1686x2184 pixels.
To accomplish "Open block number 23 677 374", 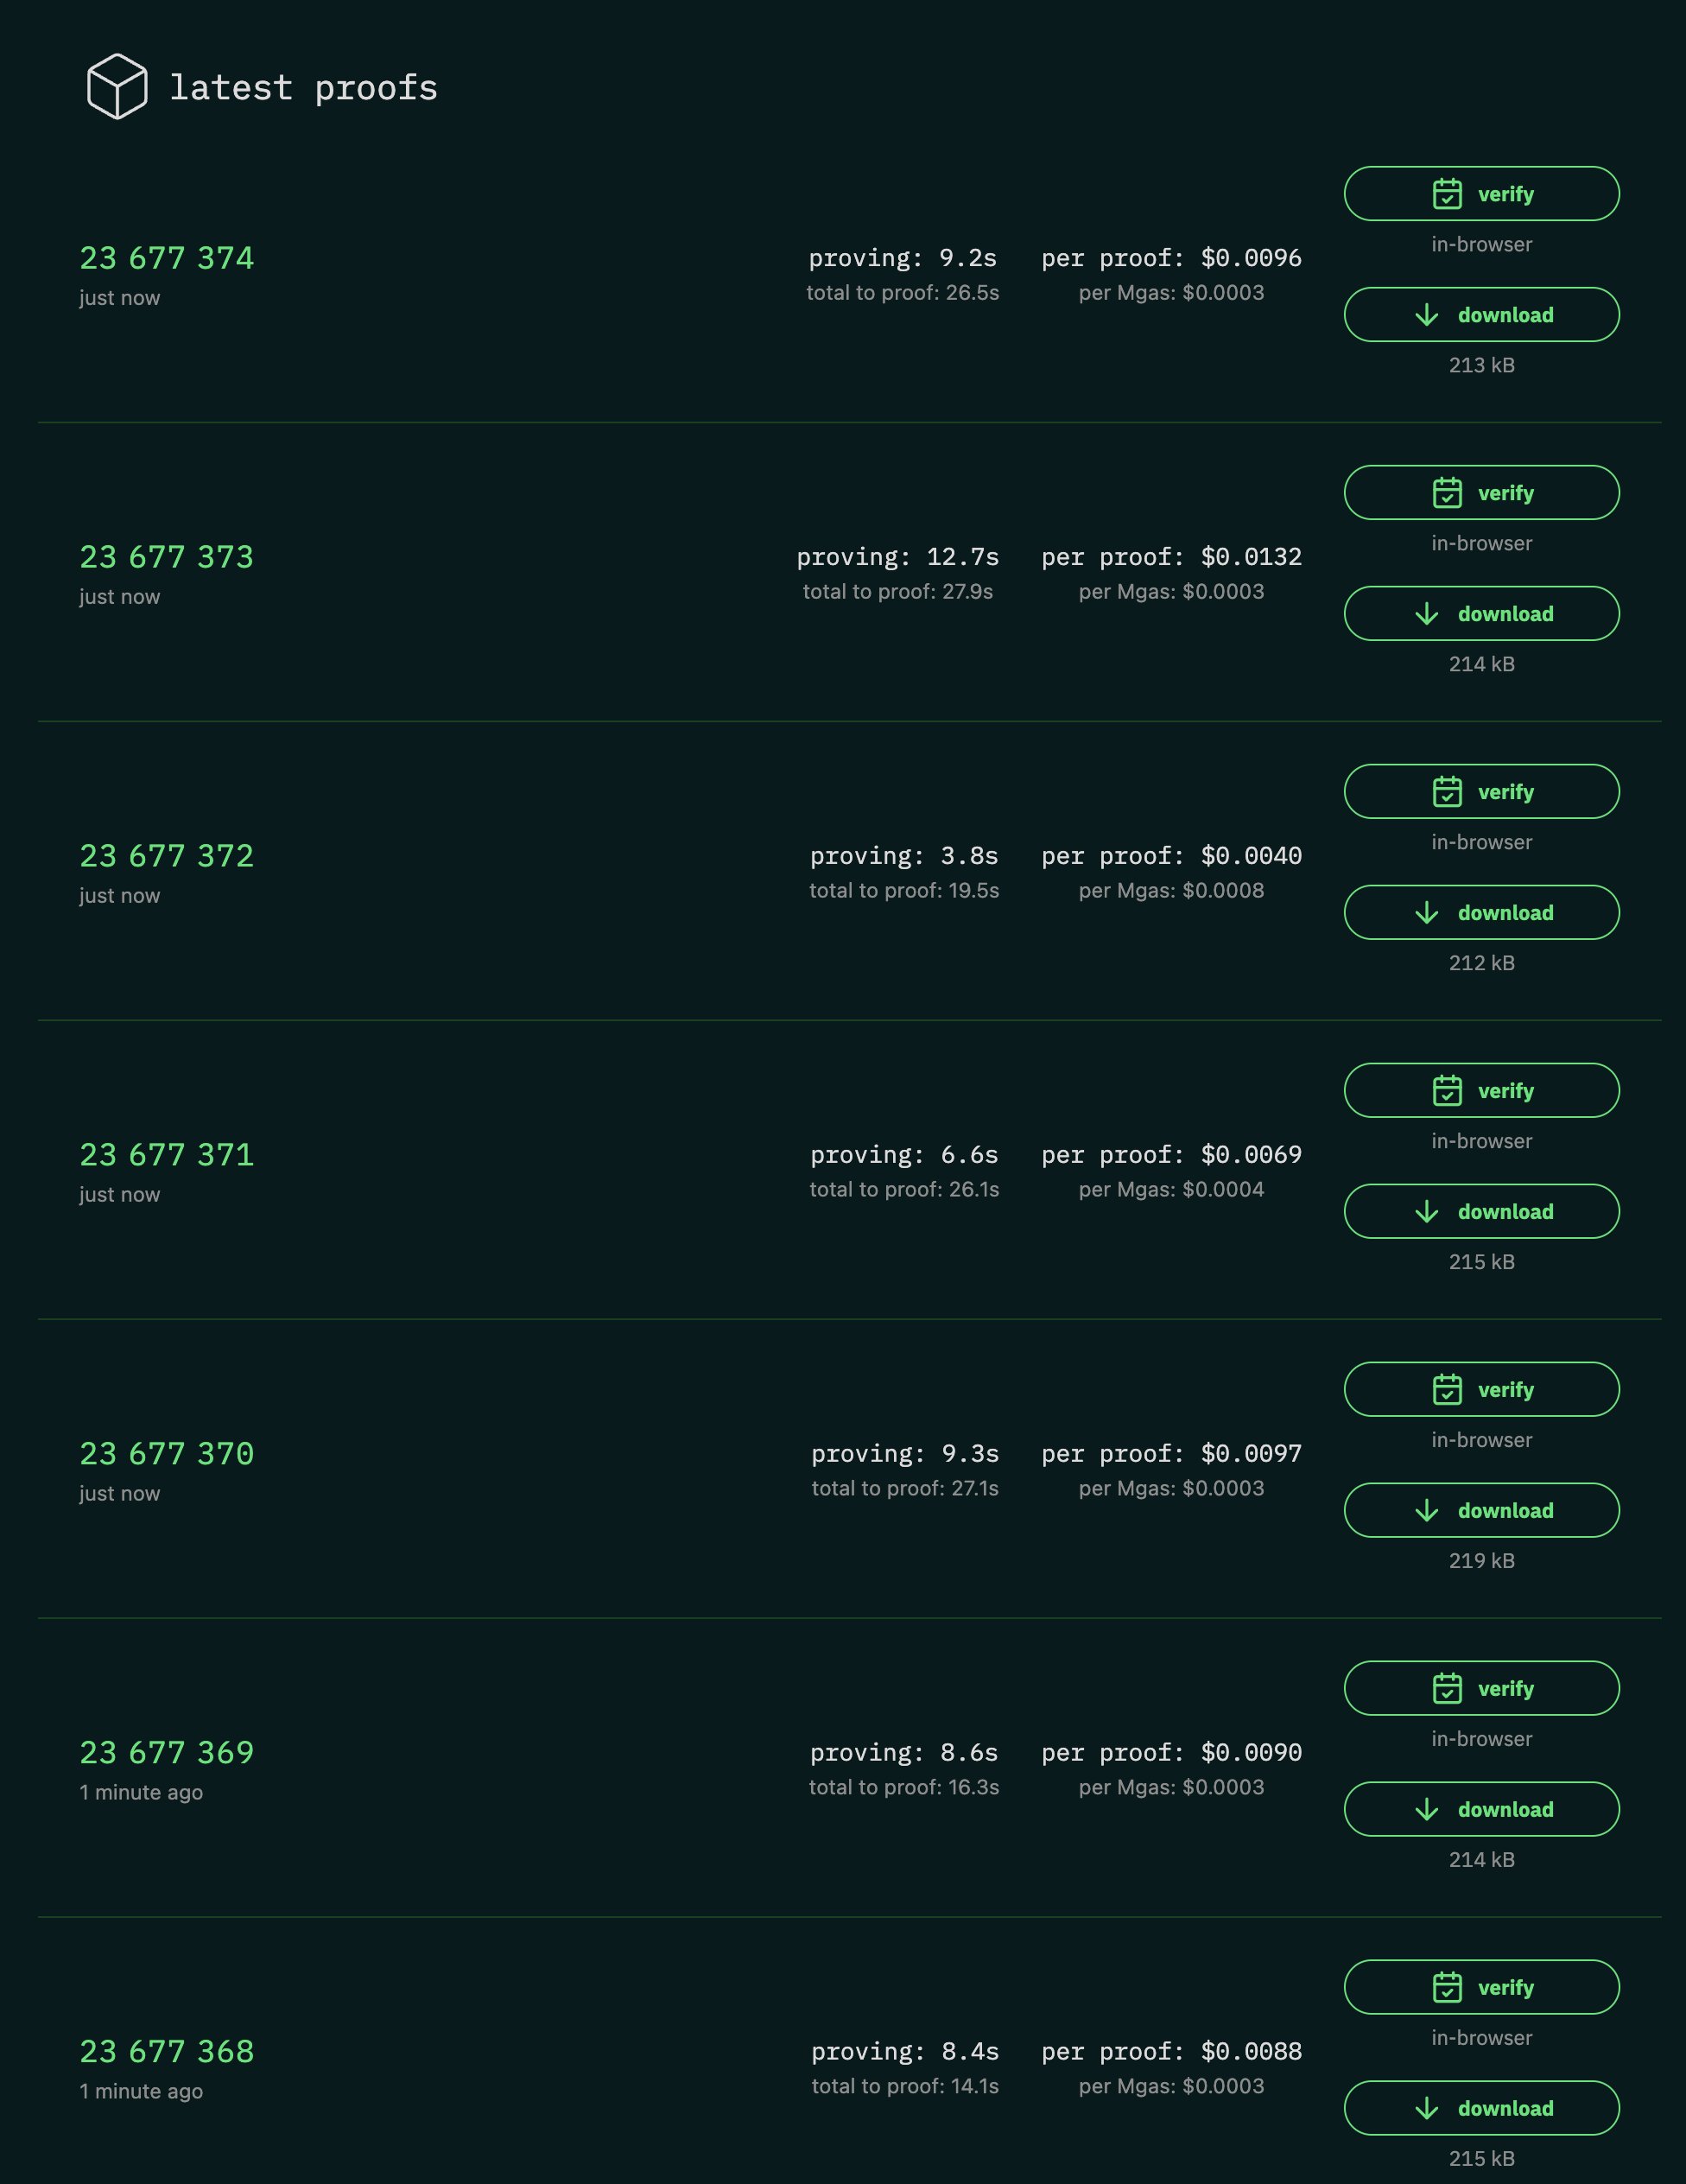I will [x=167, y=258].
